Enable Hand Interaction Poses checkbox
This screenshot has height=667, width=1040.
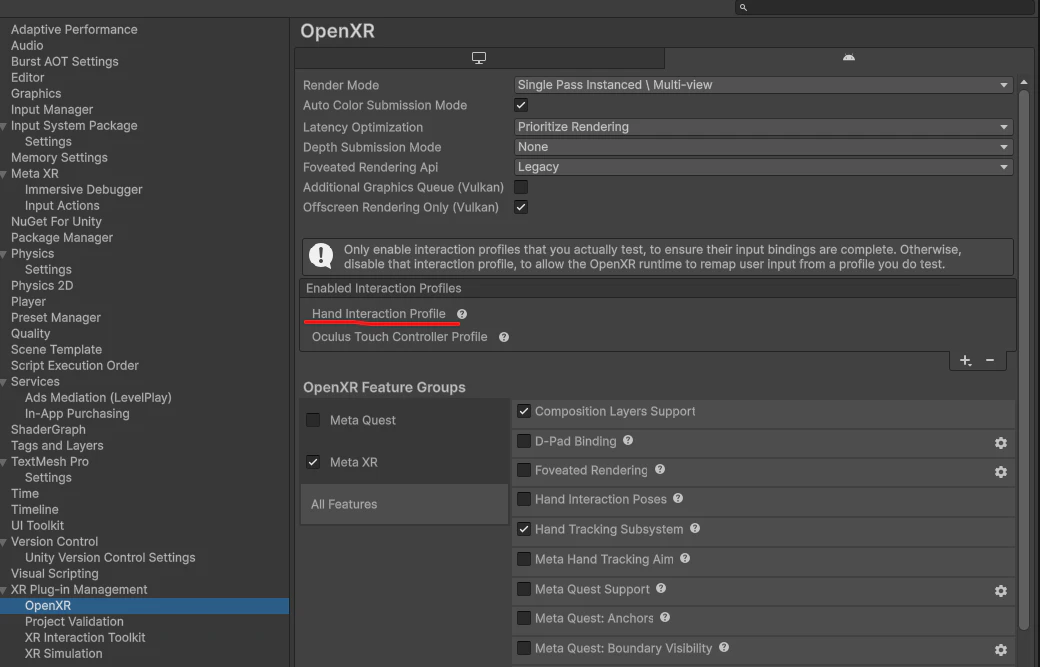(x=524, y=499)
